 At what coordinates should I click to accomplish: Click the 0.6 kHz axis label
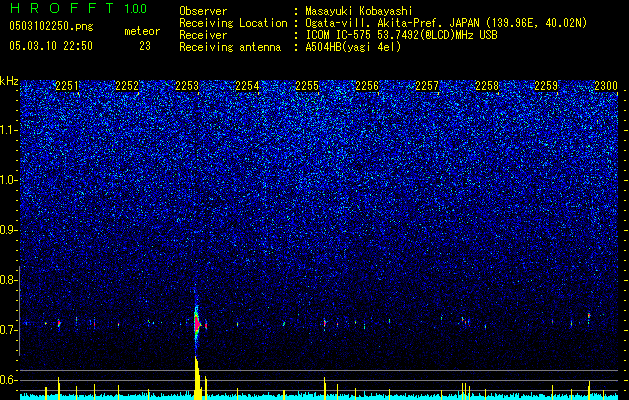coord(9,380)
